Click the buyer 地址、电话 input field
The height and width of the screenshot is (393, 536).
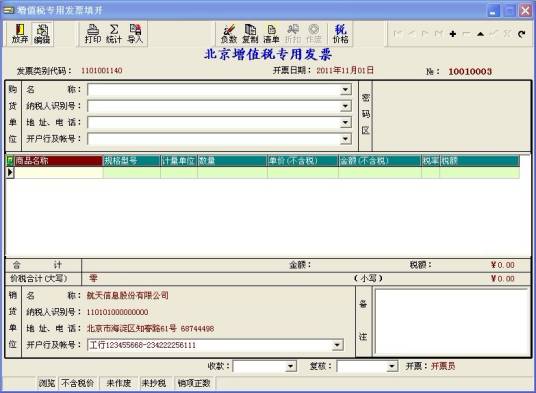(x=219, y=122)
